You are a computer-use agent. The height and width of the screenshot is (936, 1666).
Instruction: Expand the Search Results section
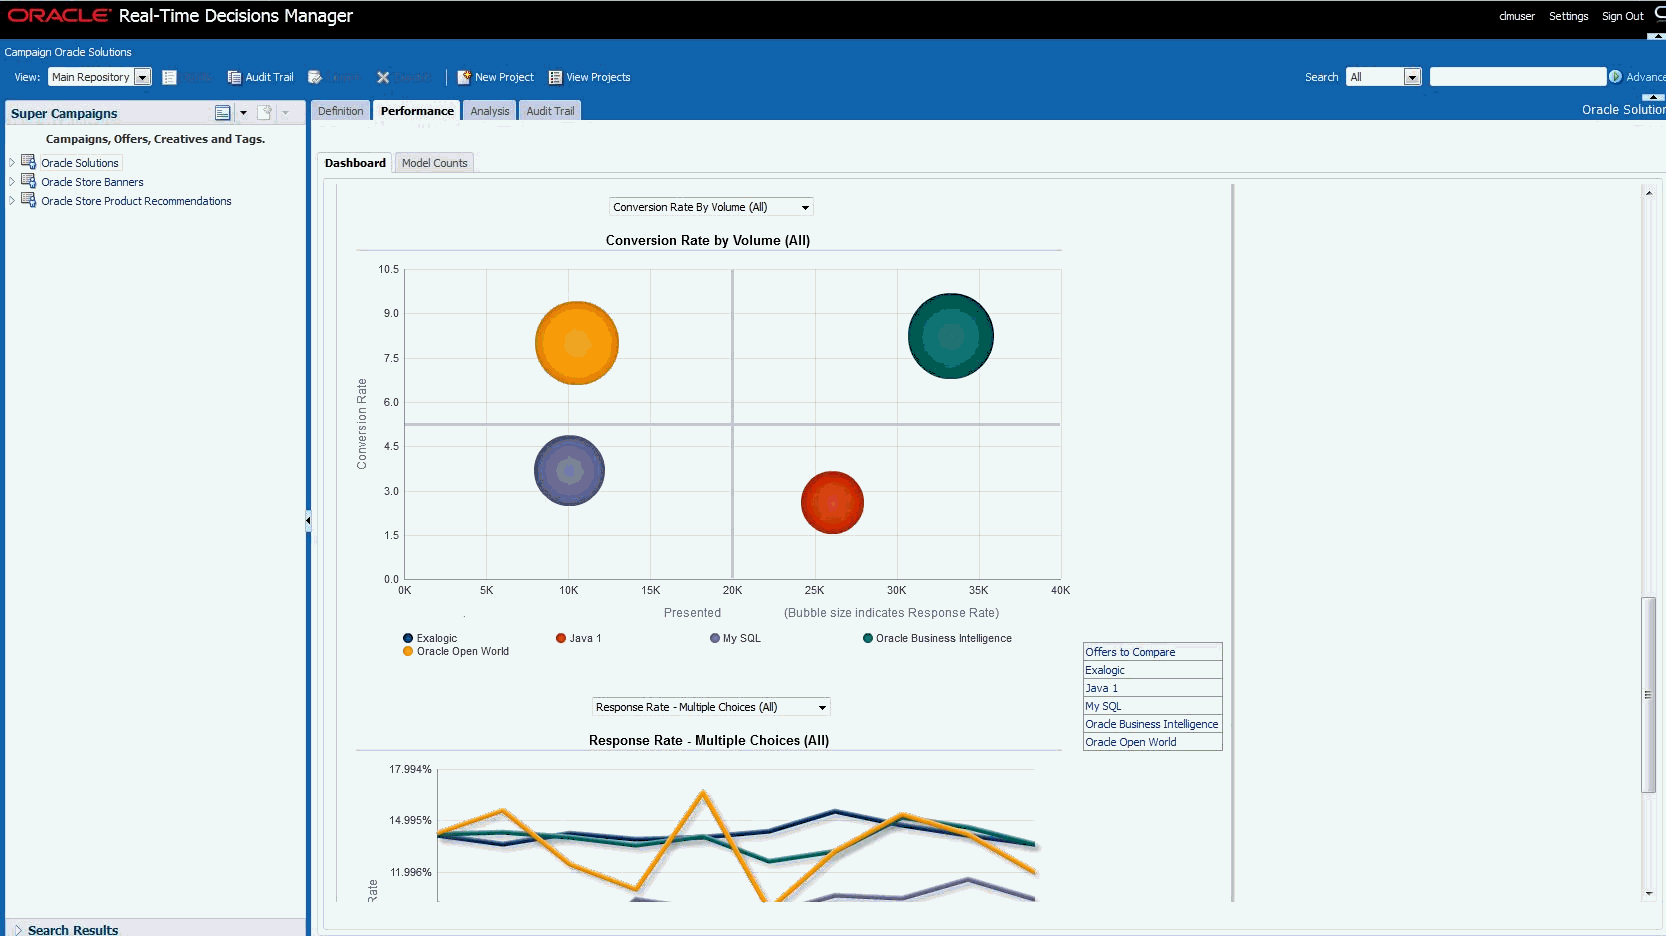click(x=17, y=930)
